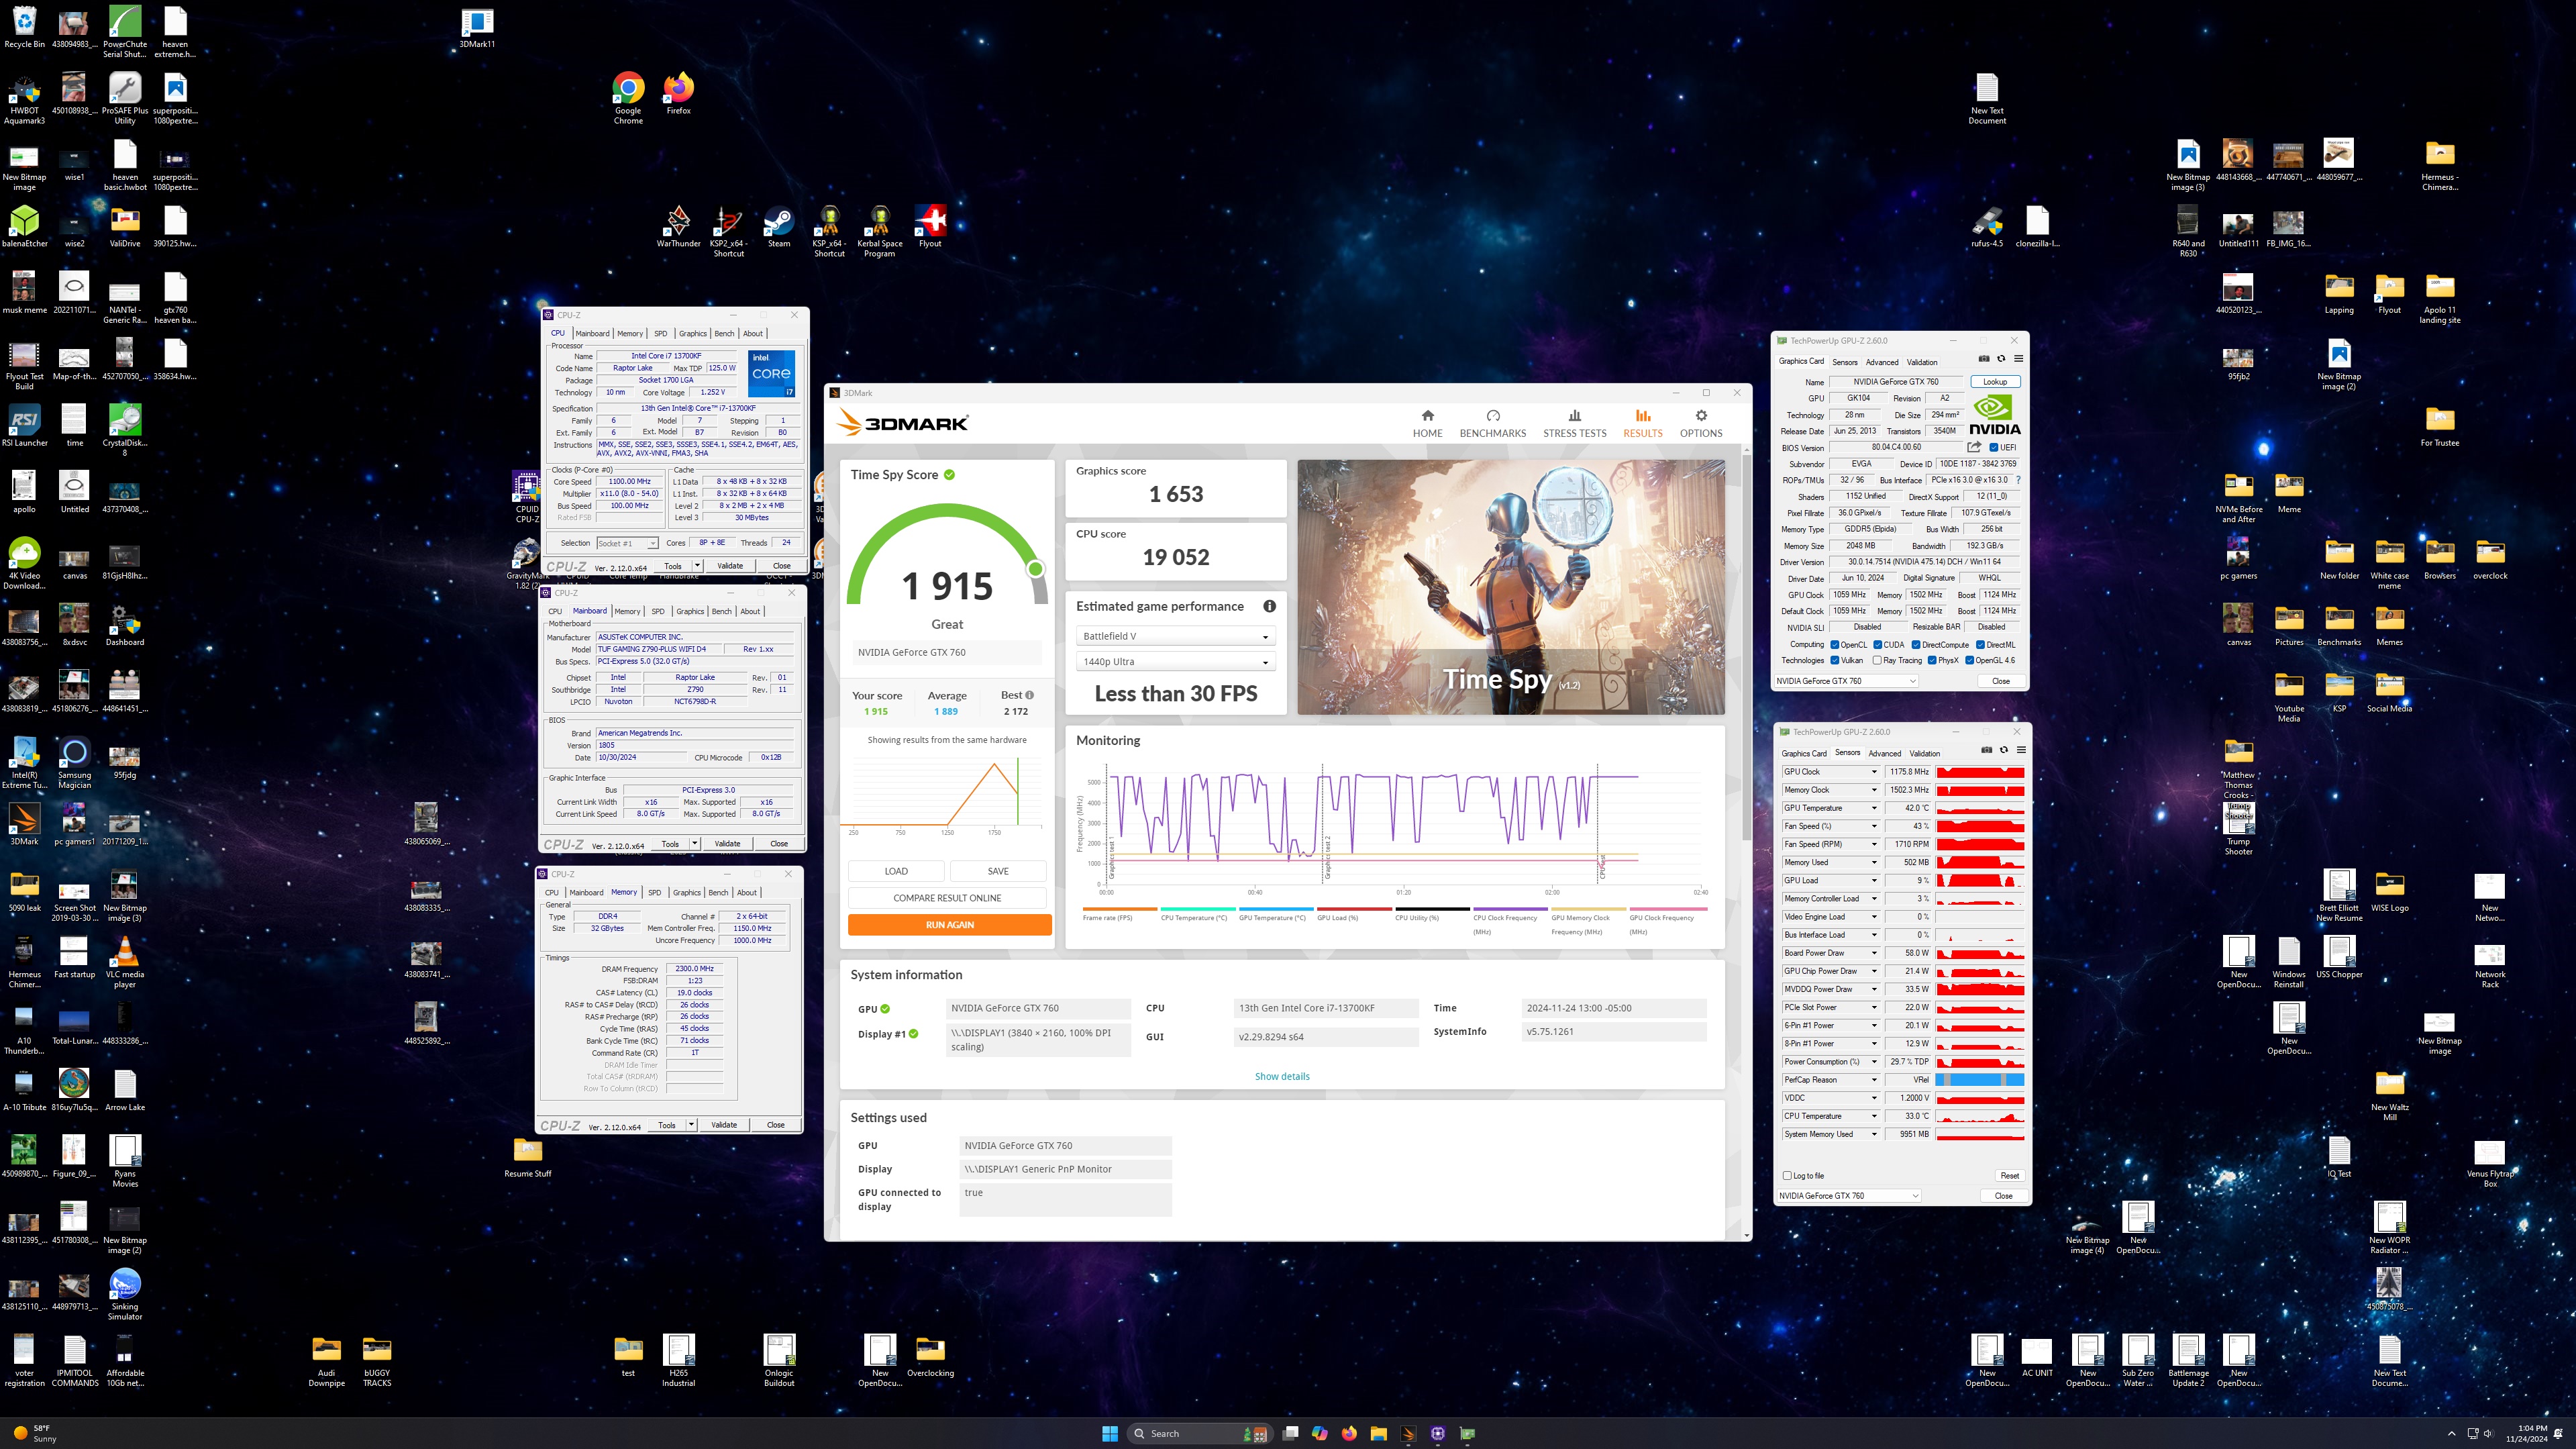Take screenshot with upper GPU-Z camera icon
The image size is (2576, 1449).
1984,359
